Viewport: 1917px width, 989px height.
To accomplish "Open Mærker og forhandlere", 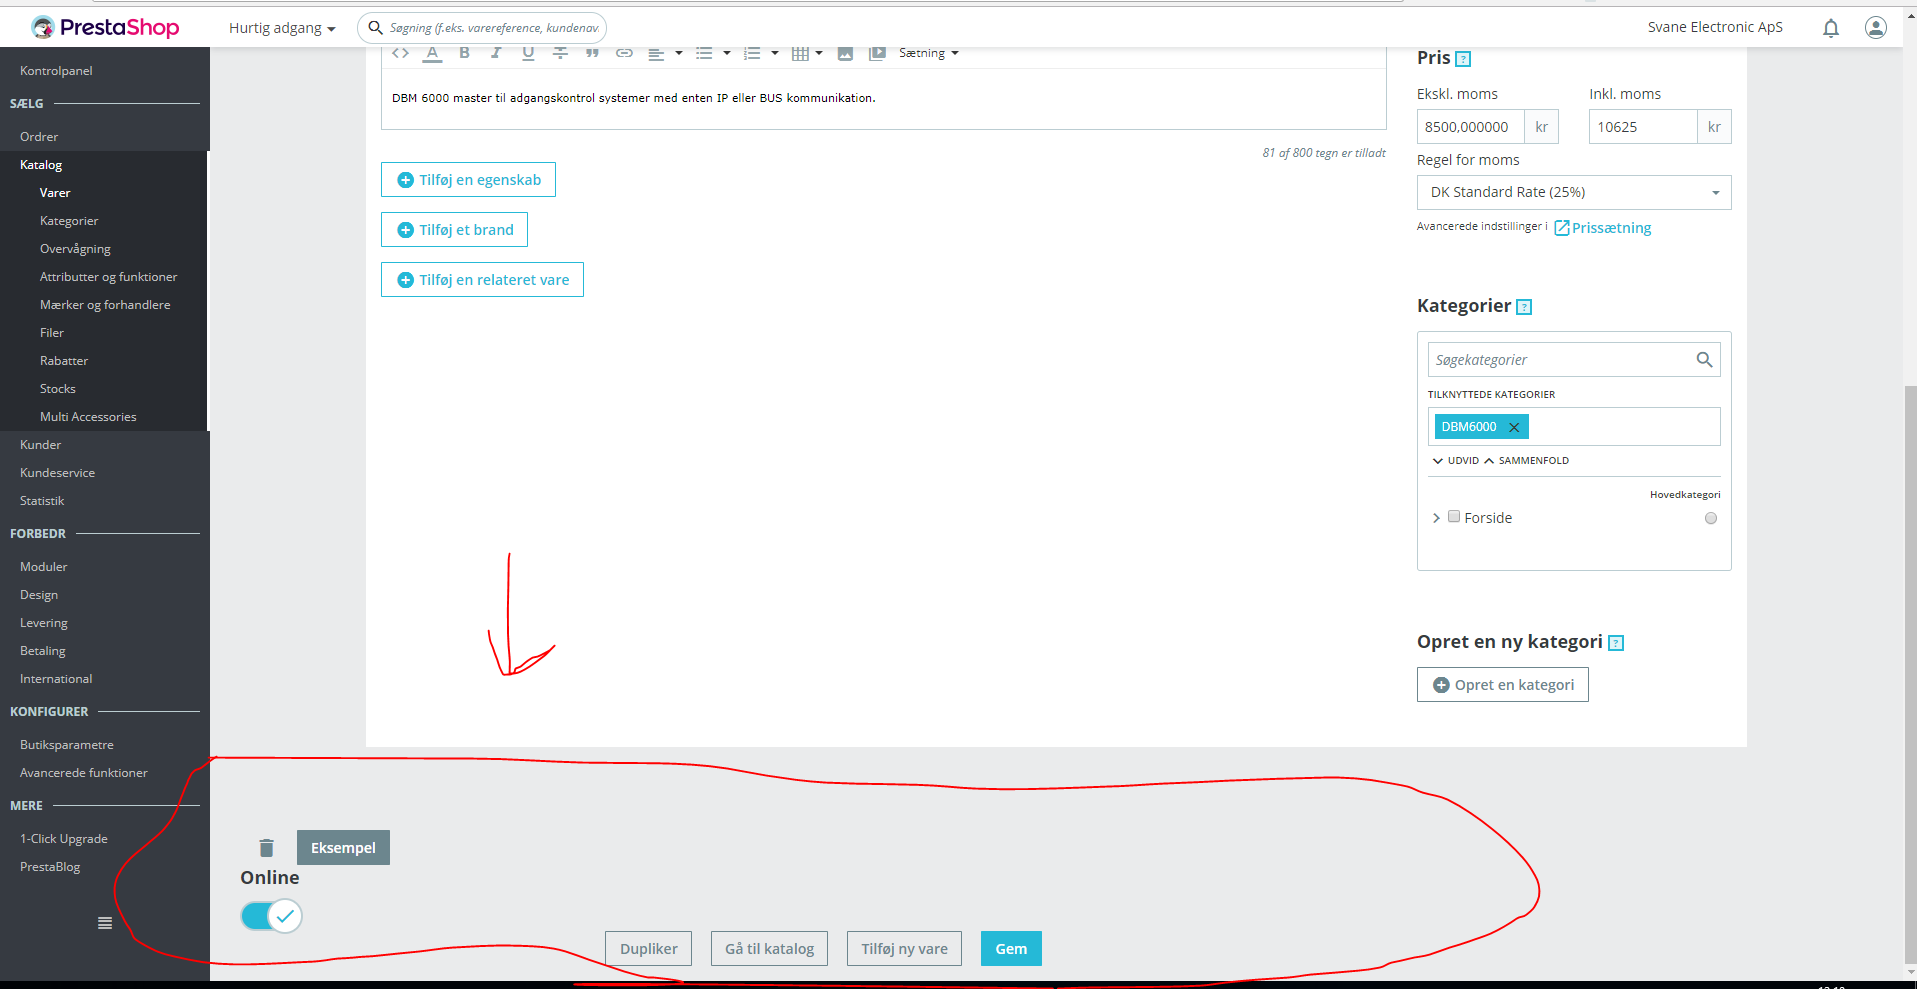I will coord(105,305).
